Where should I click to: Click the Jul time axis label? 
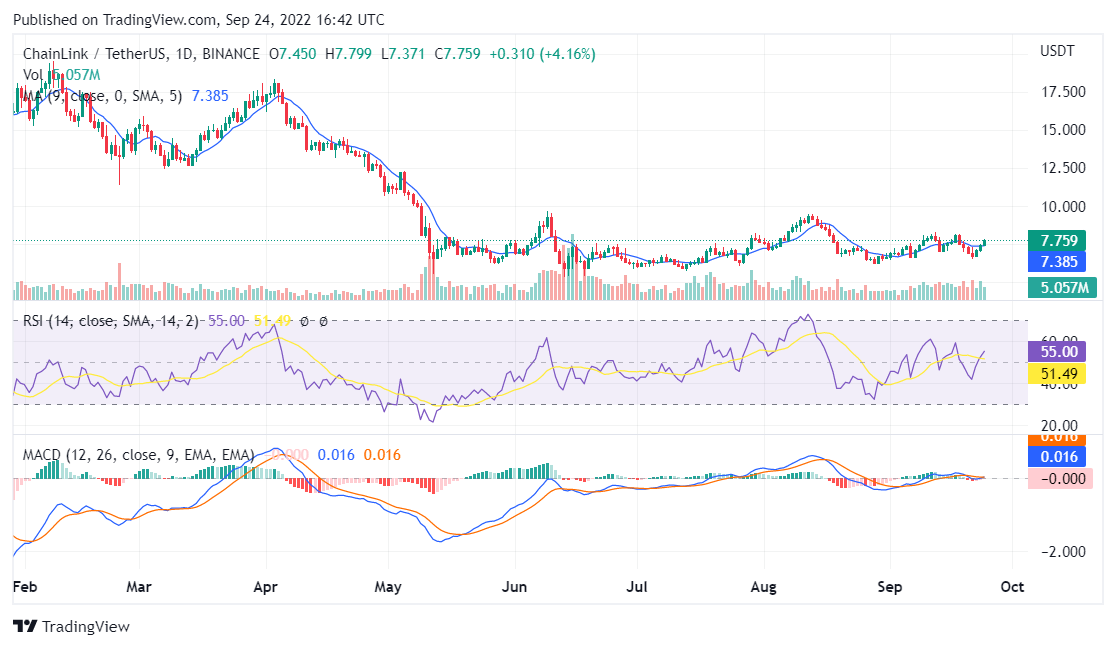(x=636, y=587)
